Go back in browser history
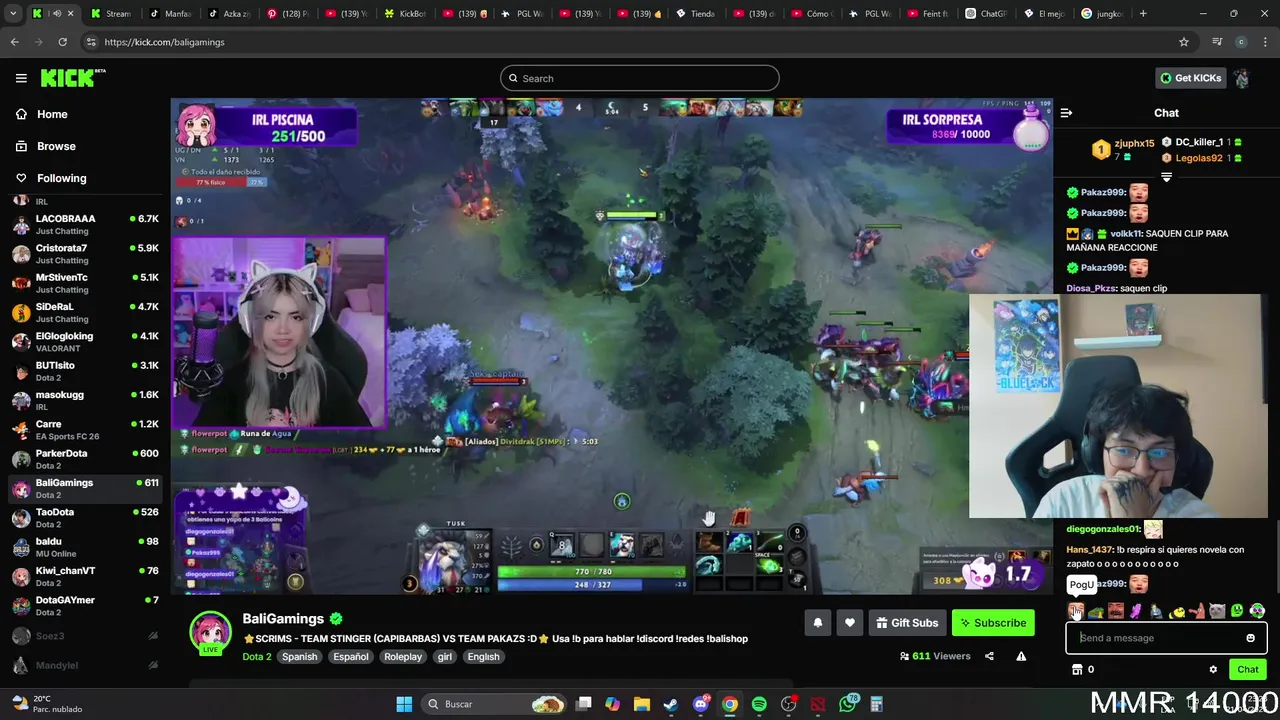This screenshot has width=1280, height=720. click(14, 42)
